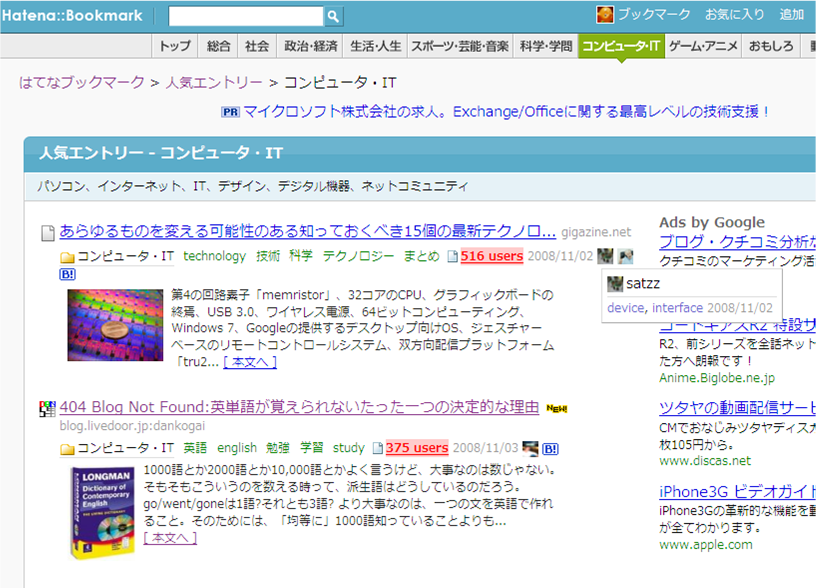The height and width of the screenshot is (588, 816).
Task: Click the テクノロジー tag
Action: [x=358, y=256]
